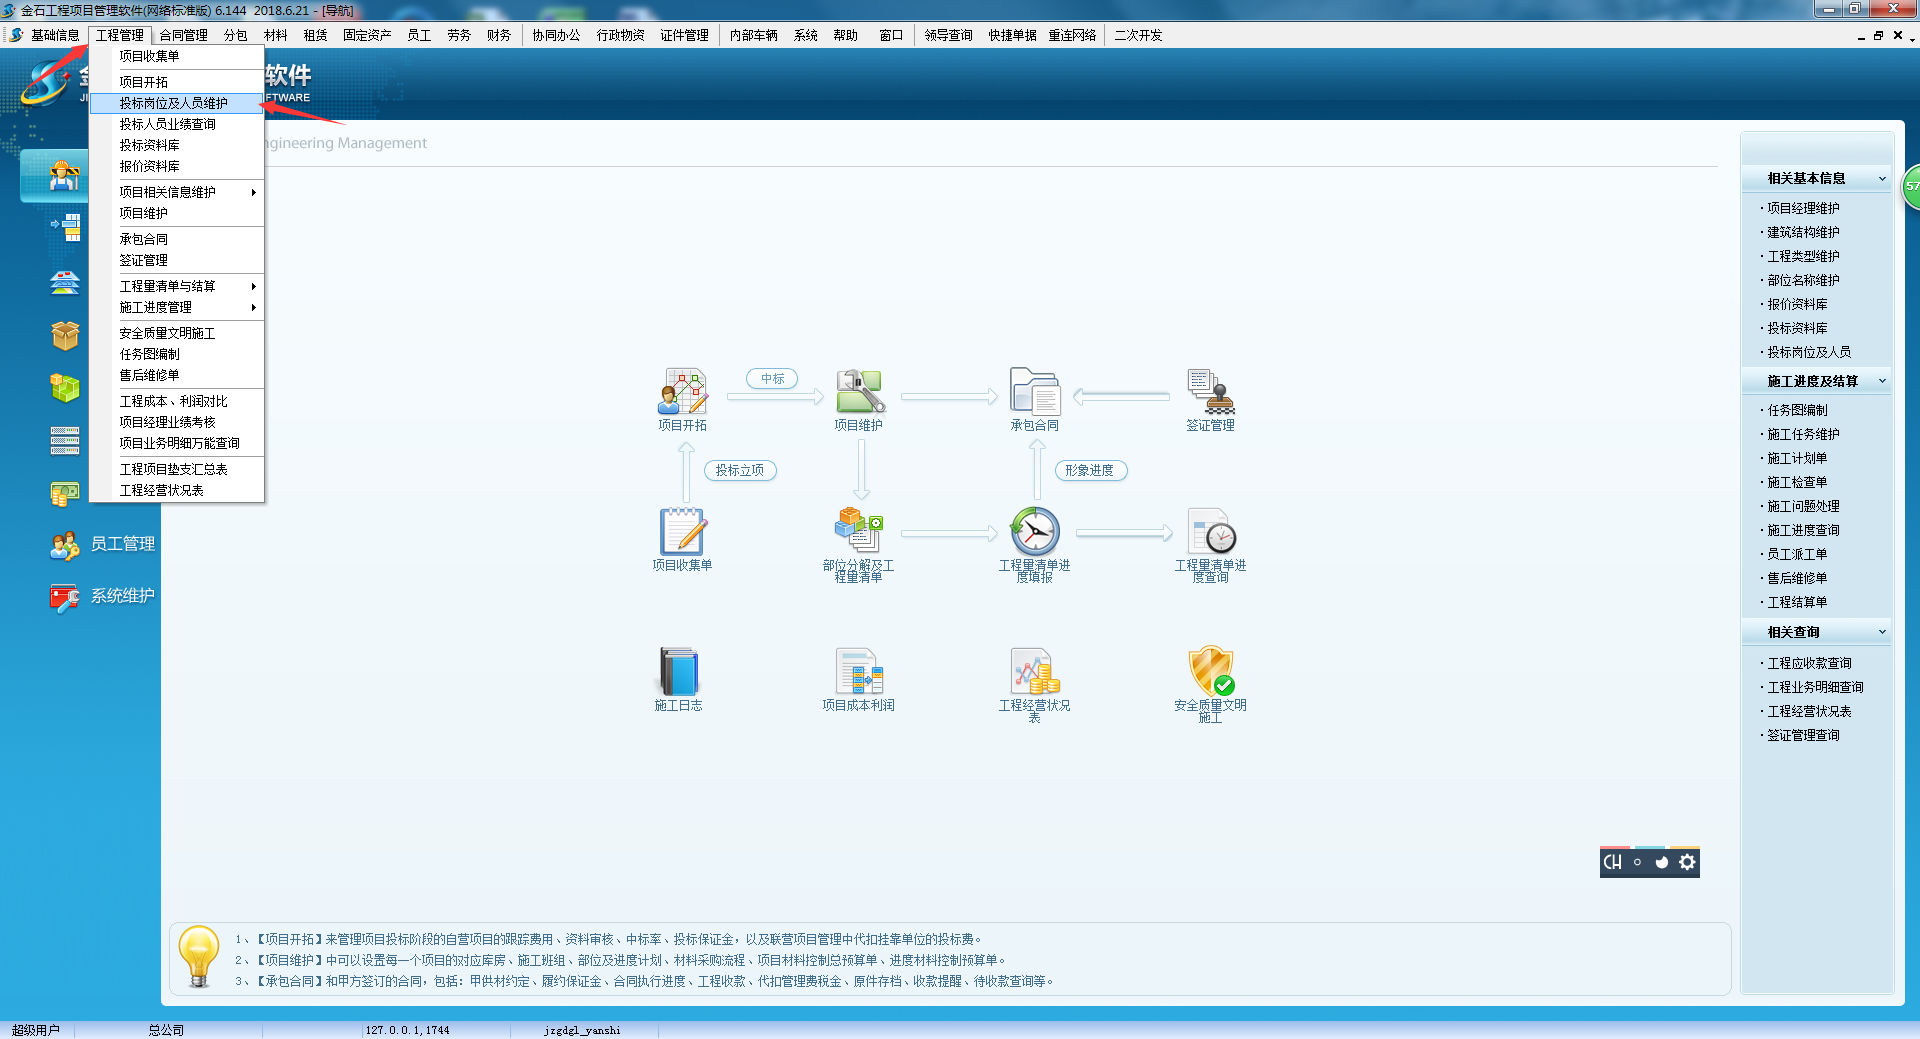Launch the 签证管理 stamp icon

point(1210,392)
